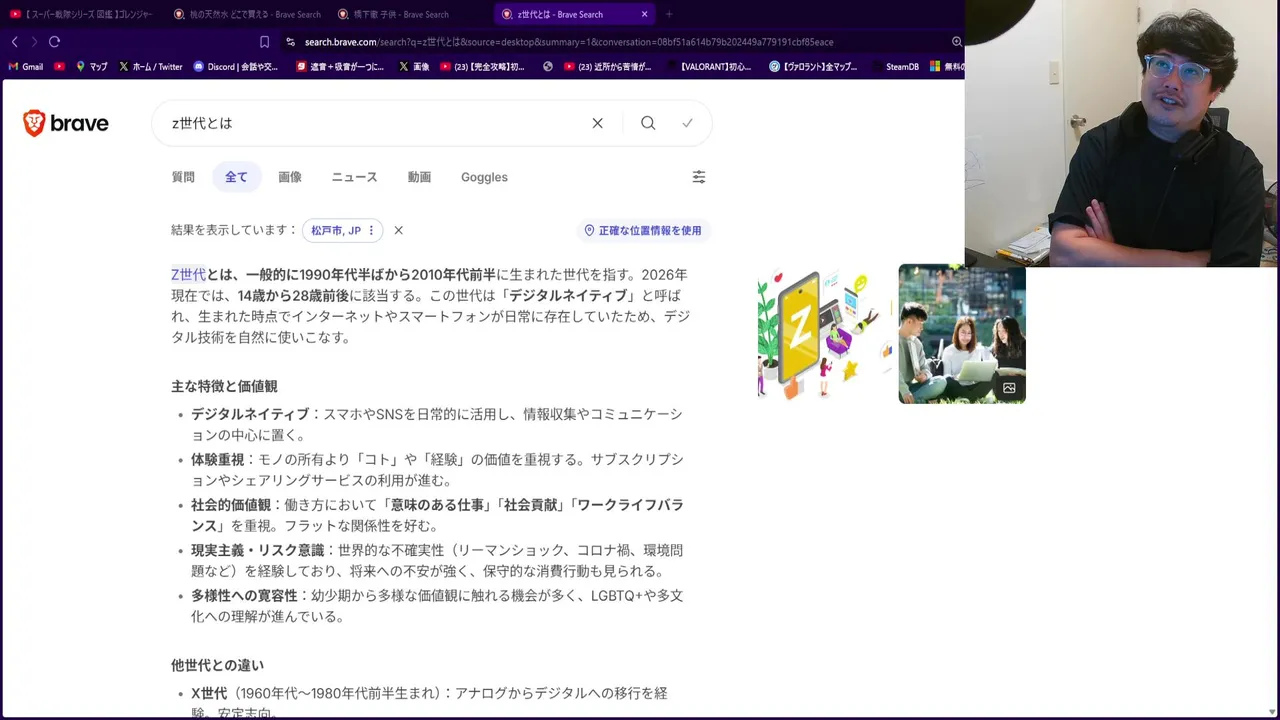Select the 全て results tab

point(236,177)
